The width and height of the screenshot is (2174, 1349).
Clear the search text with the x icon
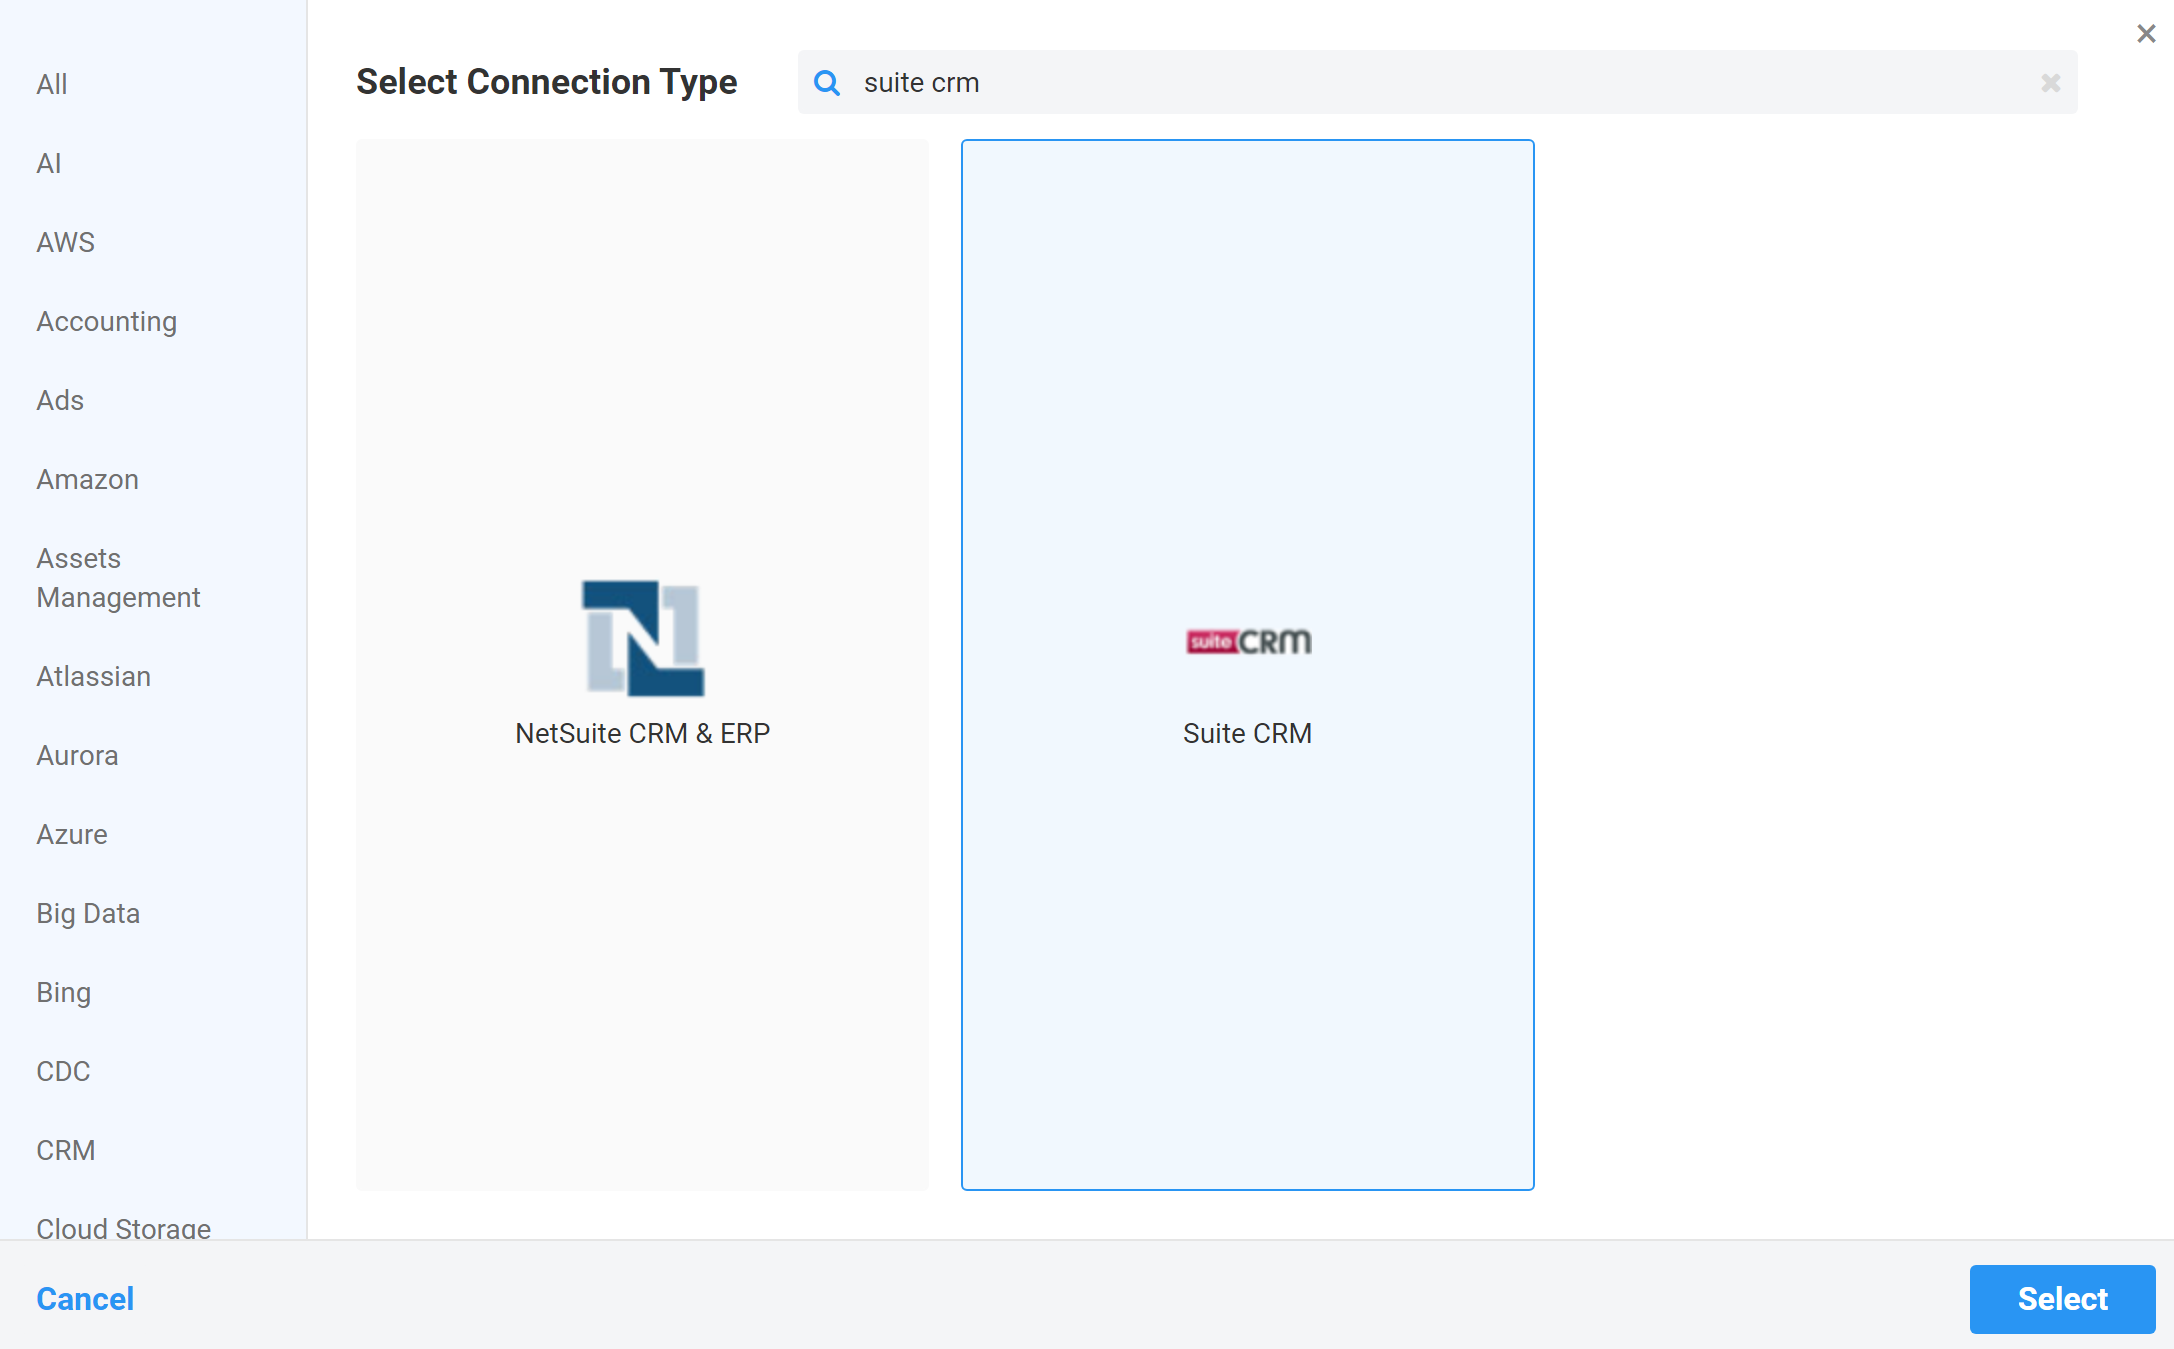pyautogui.click(x=2050, y=83)
